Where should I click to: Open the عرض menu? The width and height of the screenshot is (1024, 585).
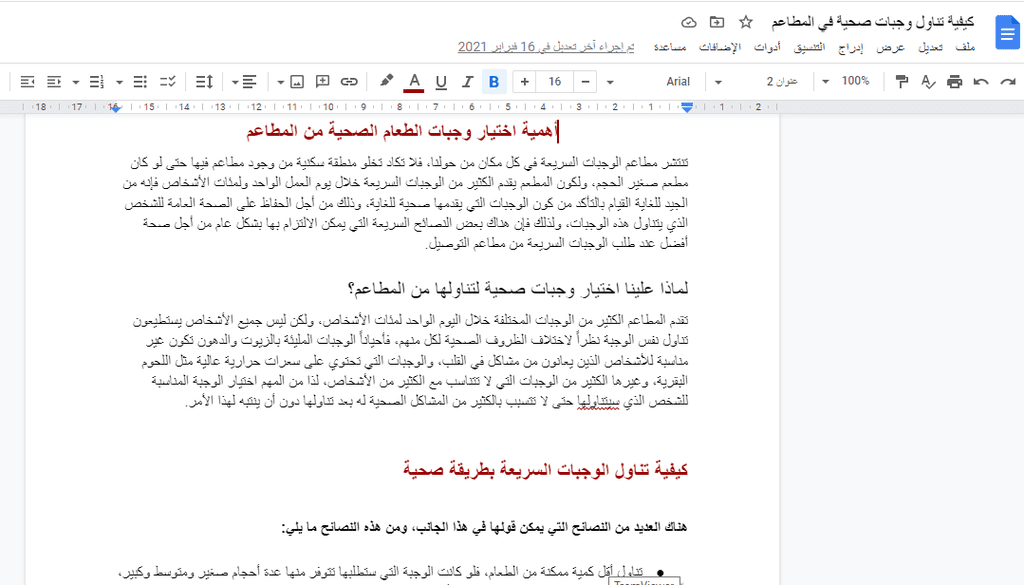point(890,47)
